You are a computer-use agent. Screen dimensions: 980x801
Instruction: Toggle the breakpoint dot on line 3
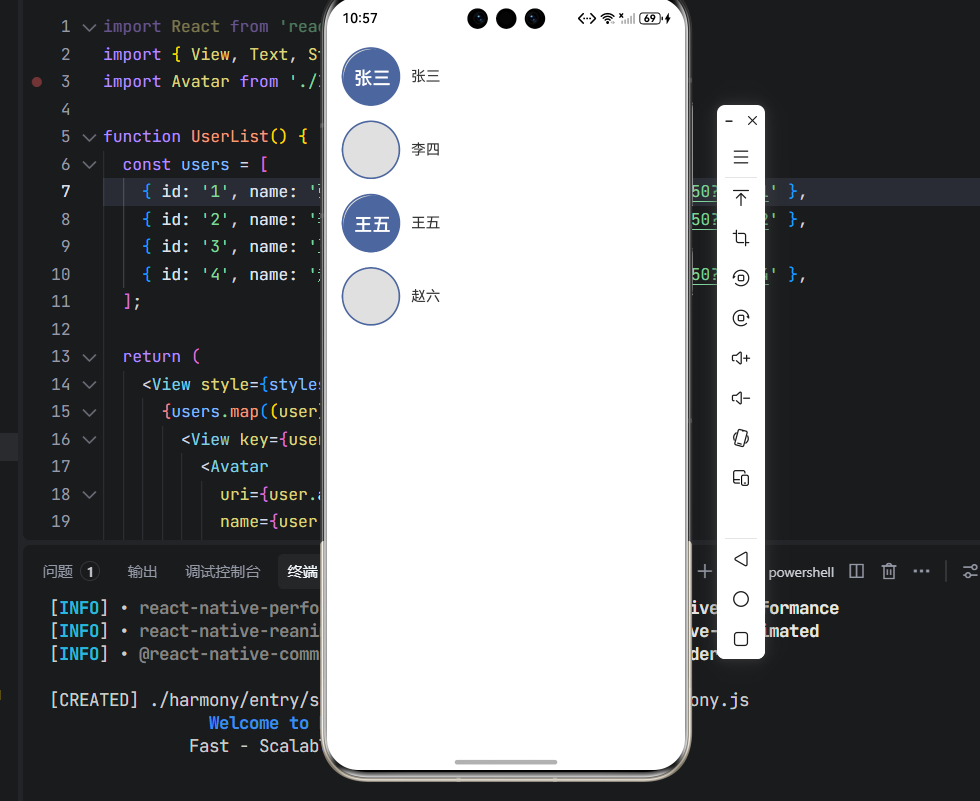(x=37, y=82)
